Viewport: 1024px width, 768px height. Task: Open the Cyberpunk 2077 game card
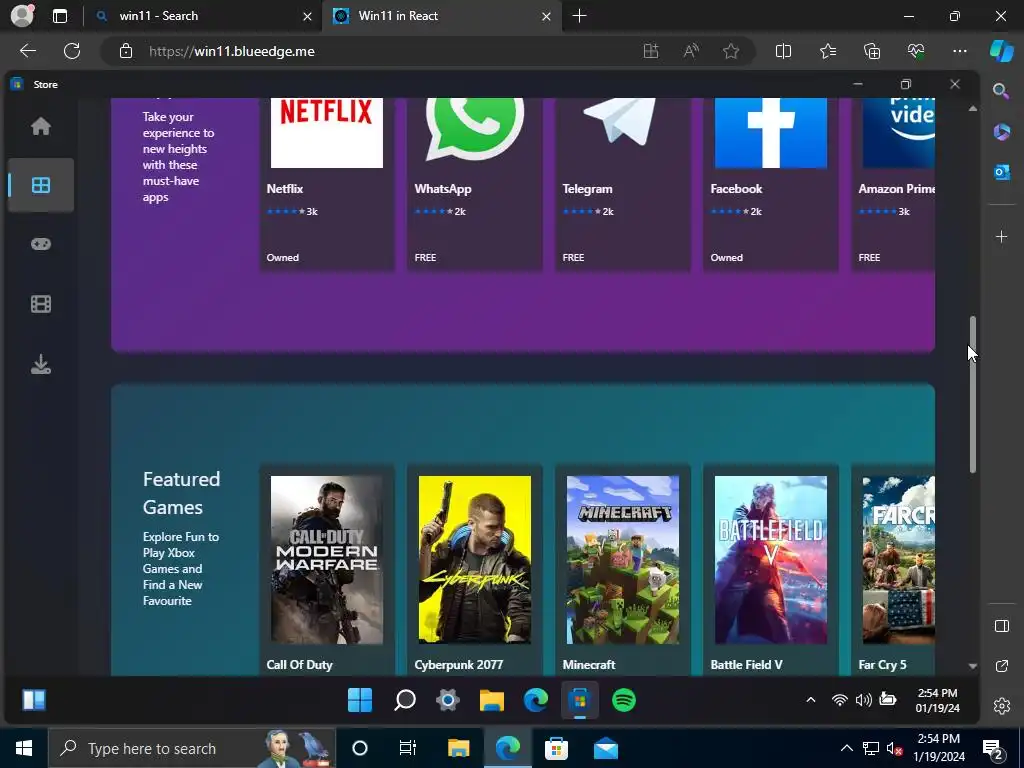click(x=475, y=570)
